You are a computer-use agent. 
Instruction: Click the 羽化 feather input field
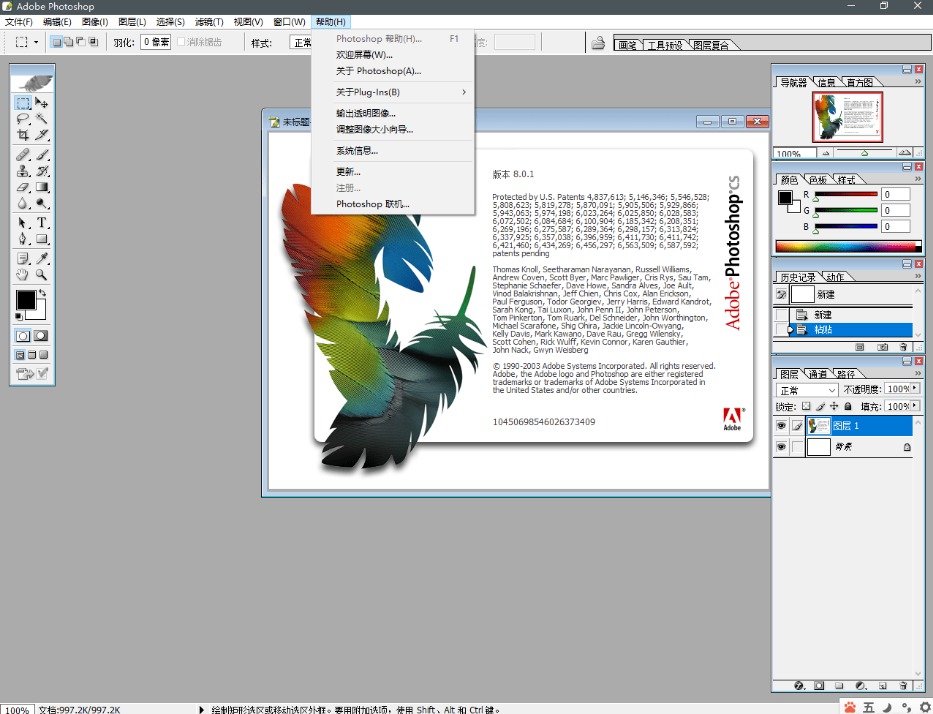tap(155, 42)
